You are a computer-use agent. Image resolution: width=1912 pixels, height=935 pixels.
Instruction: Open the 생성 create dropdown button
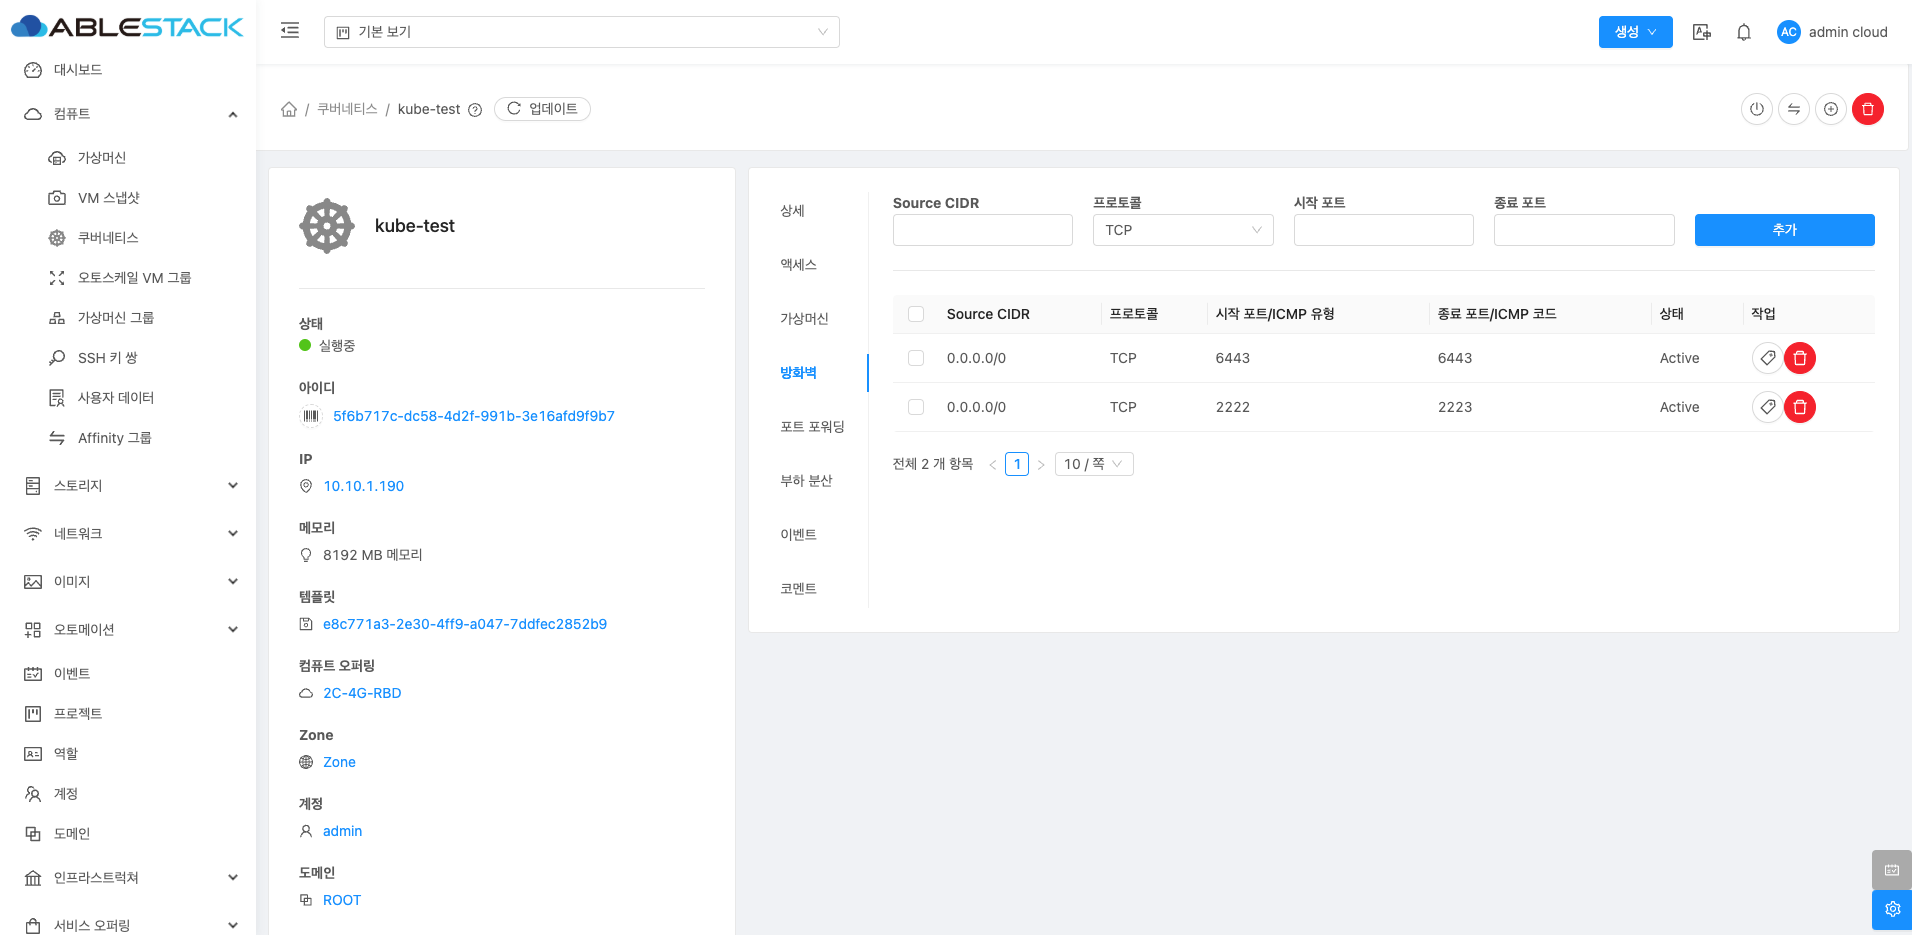coord(1634,32)
